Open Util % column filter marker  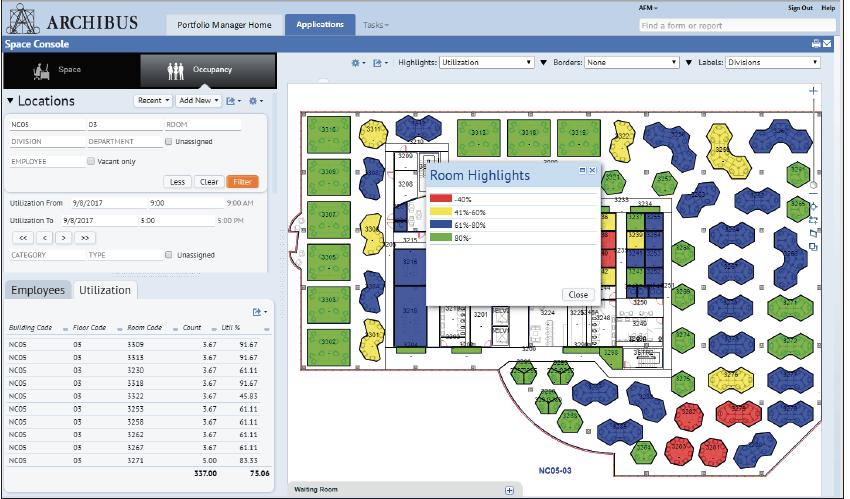point(266,329)
